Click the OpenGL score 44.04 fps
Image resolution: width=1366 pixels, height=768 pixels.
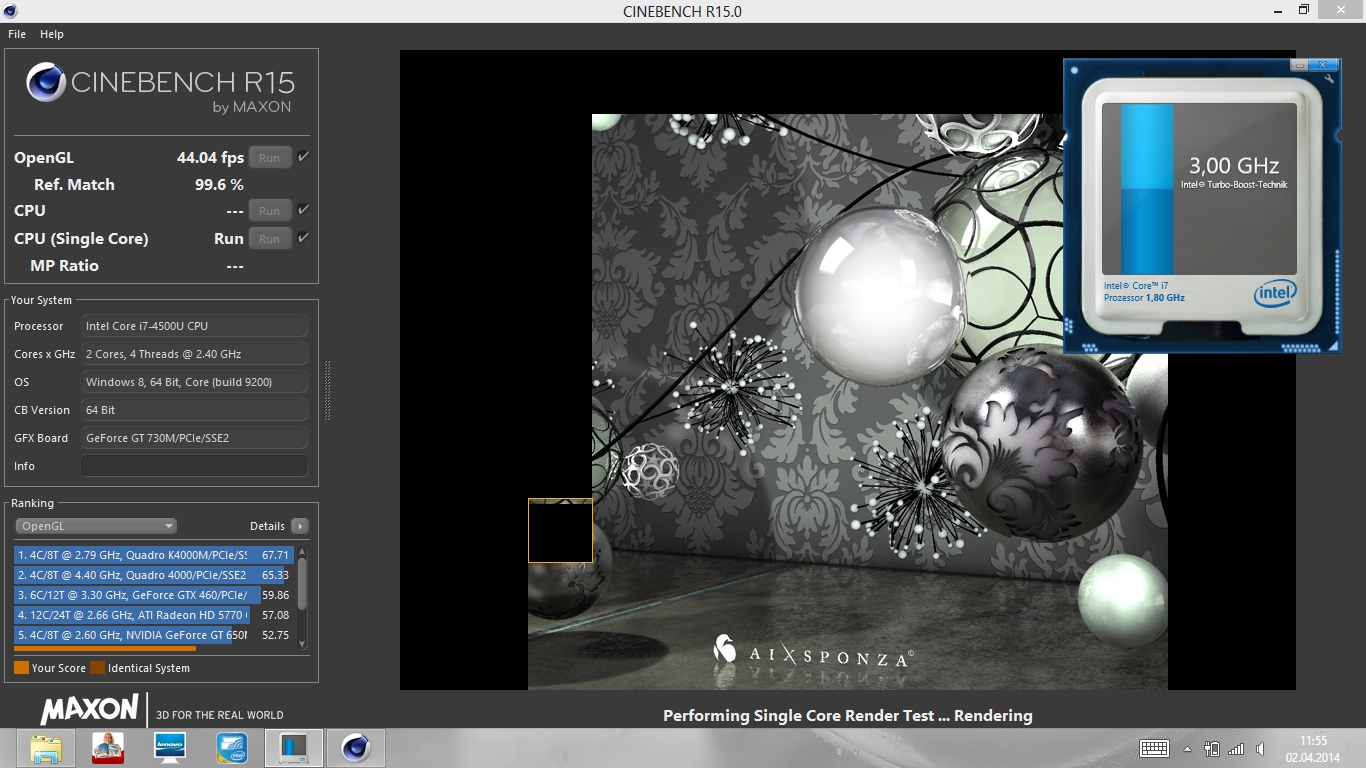click(210, 157)
